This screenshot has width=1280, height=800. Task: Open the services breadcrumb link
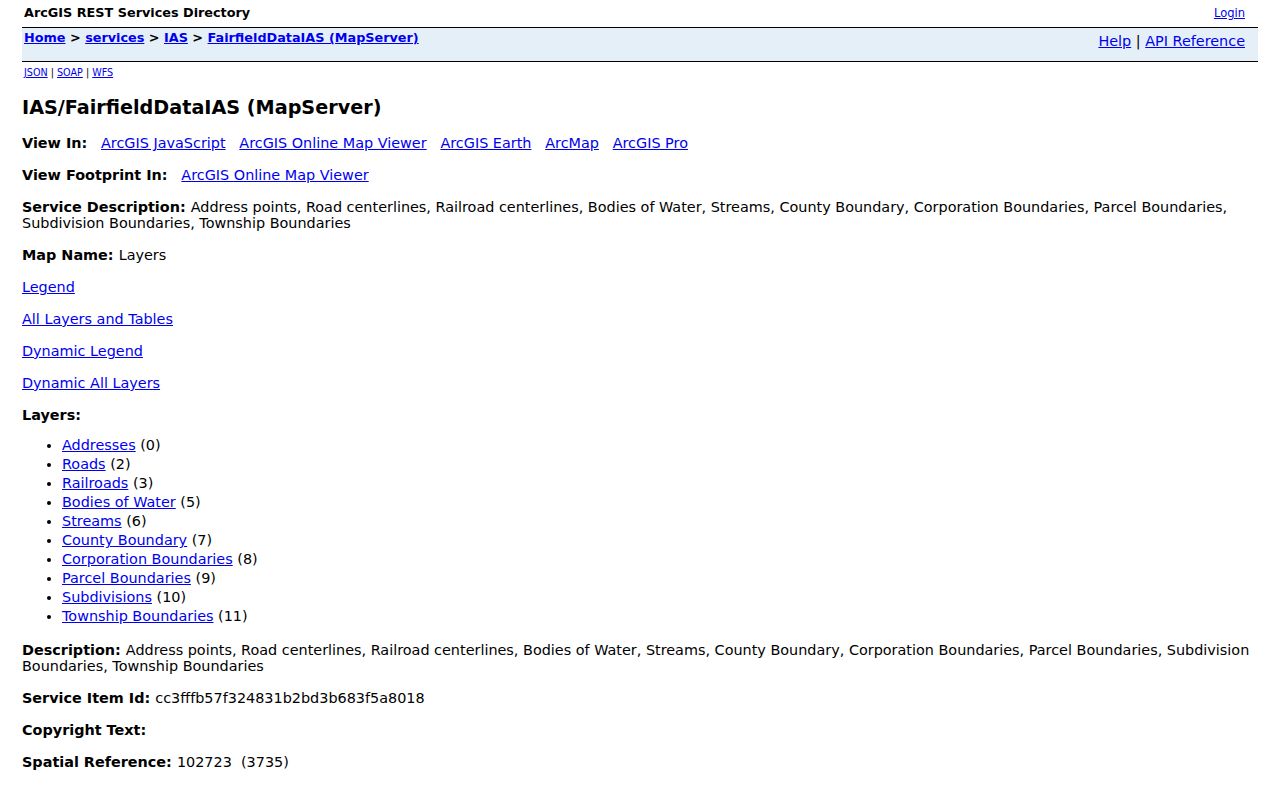coord(115,38)
